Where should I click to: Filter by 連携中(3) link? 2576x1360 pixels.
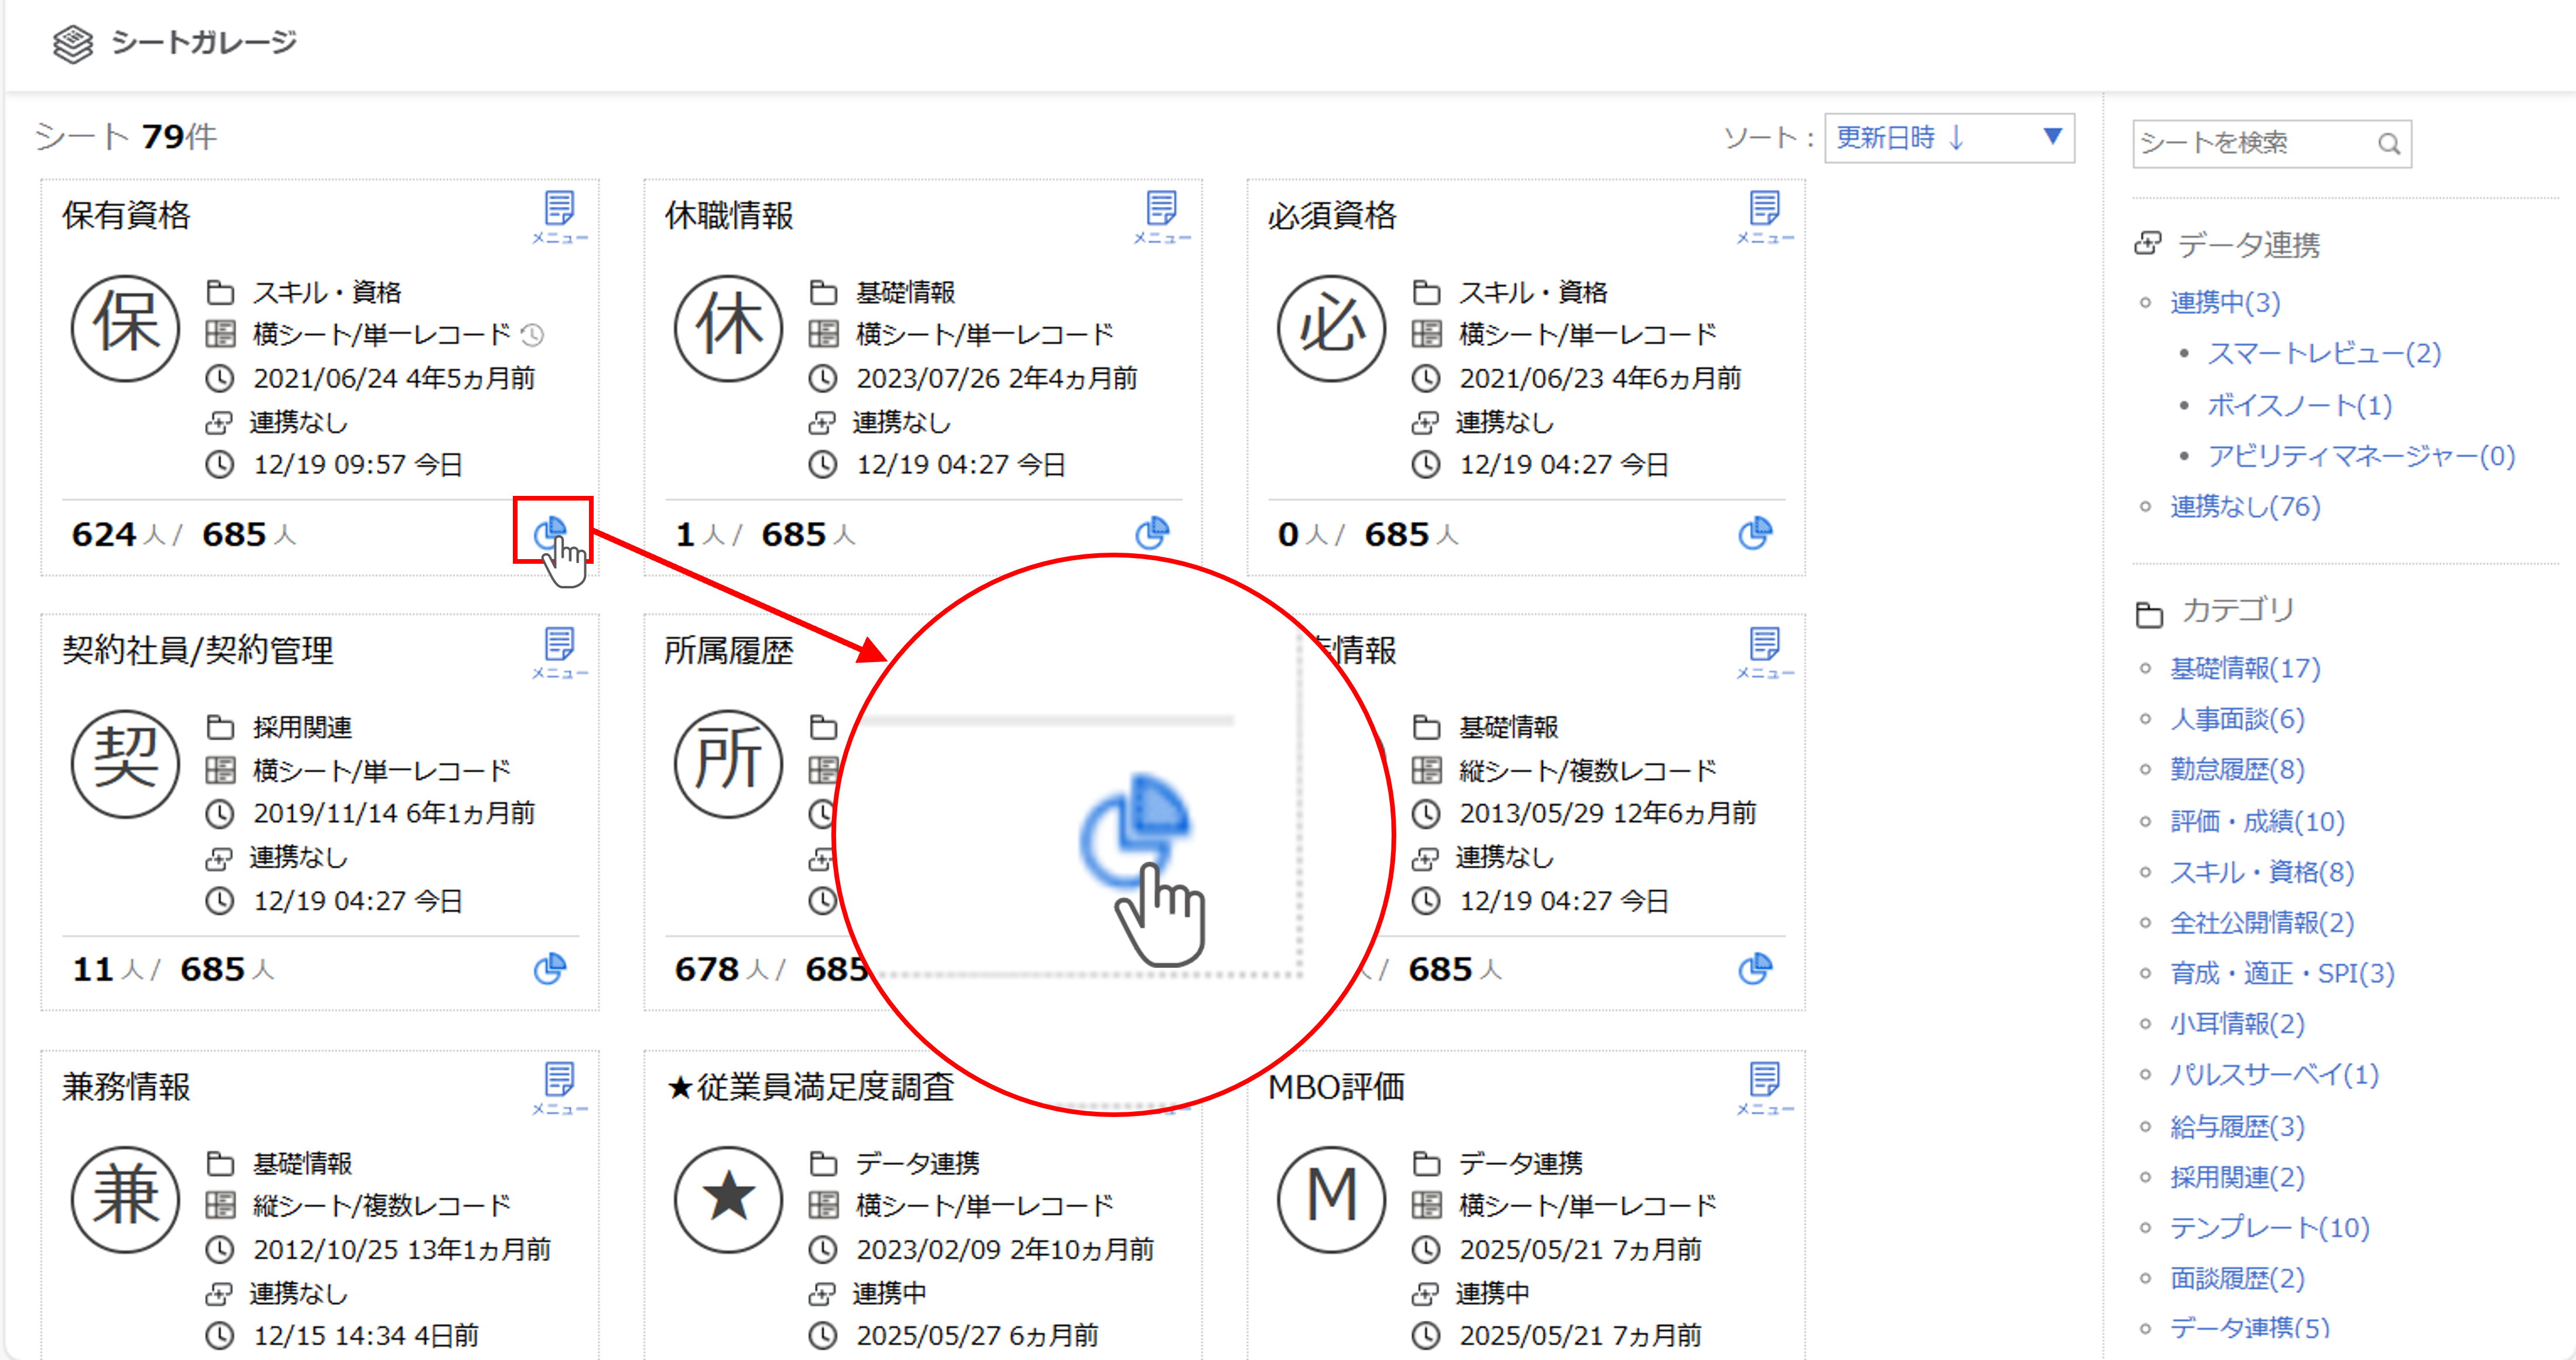2224,302
